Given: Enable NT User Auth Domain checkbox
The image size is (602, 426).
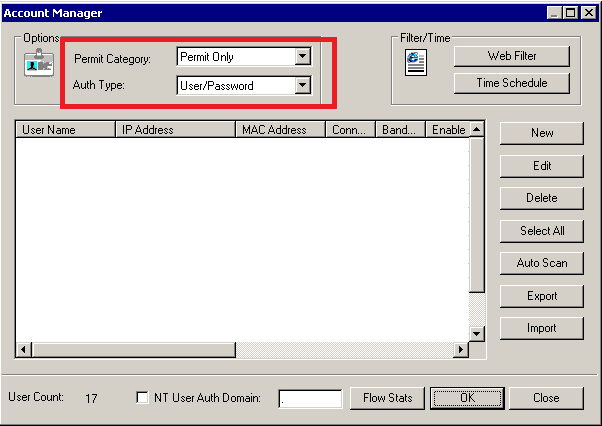Looking at the screenshot, I should [142, 398].
